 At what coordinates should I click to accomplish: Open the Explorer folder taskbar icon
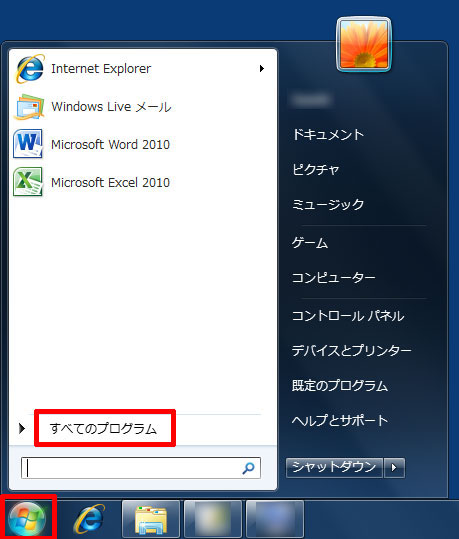click(151, 519)
